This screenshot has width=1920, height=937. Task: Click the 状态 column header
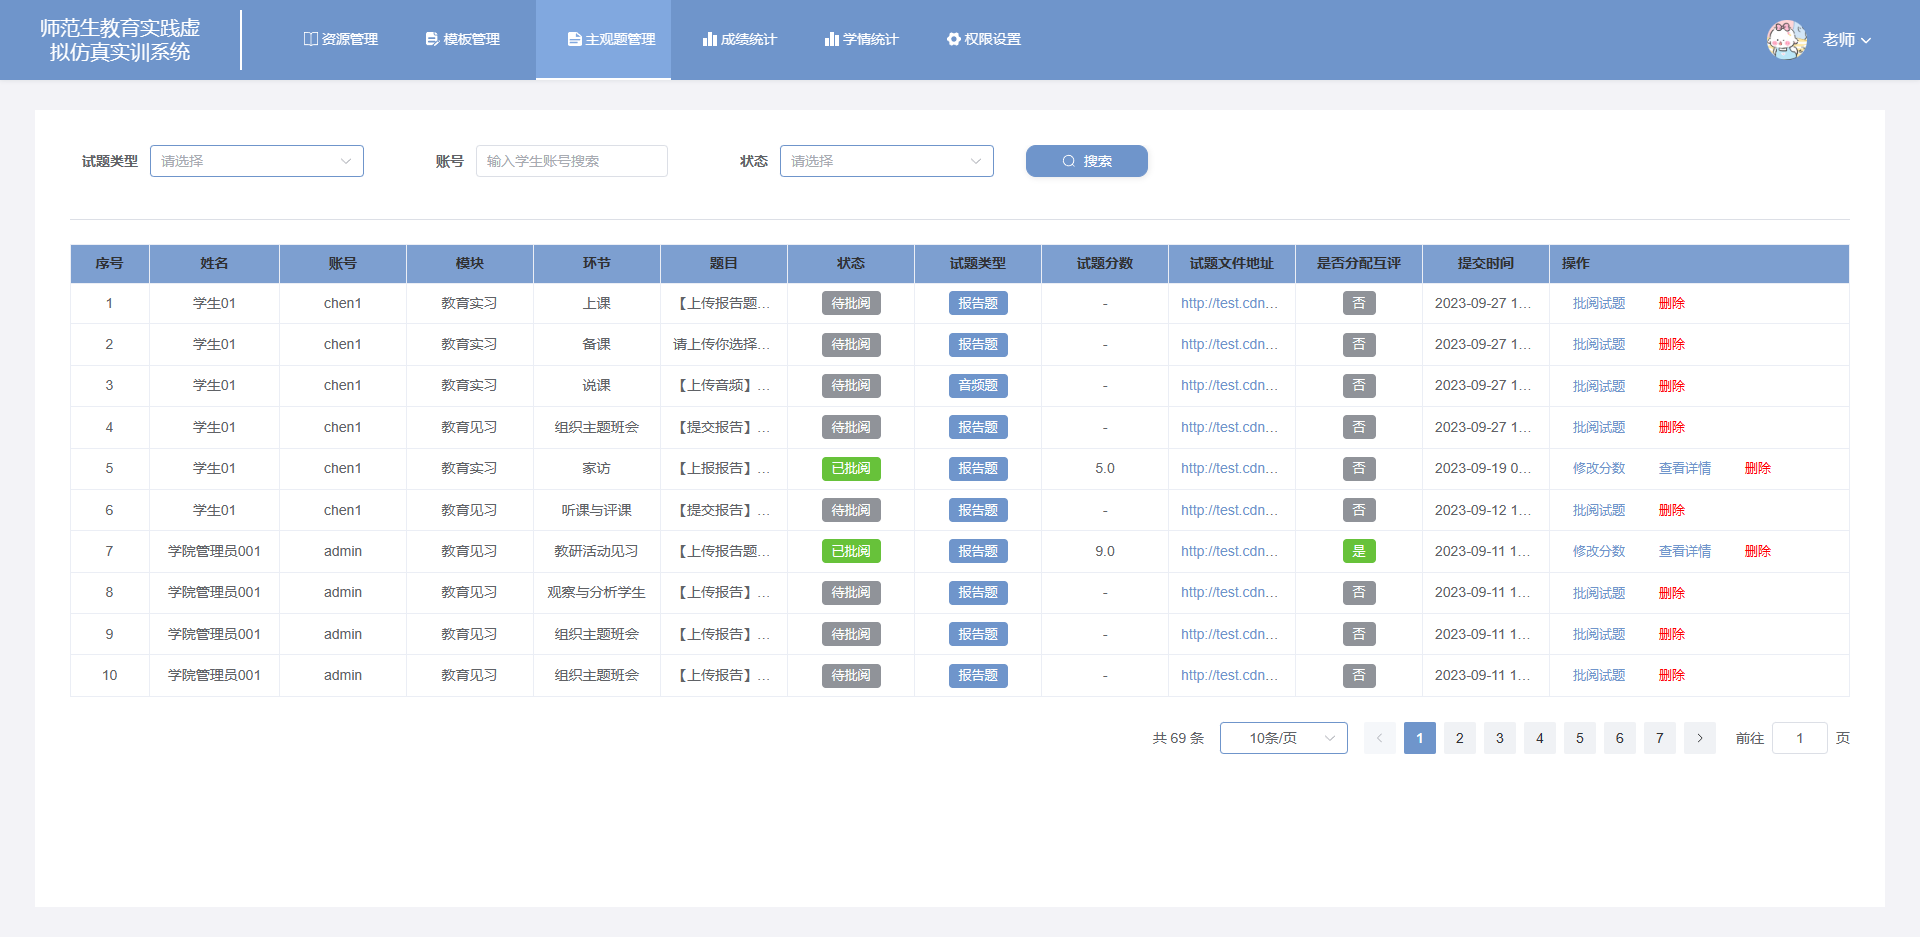[x=851, y=263]
